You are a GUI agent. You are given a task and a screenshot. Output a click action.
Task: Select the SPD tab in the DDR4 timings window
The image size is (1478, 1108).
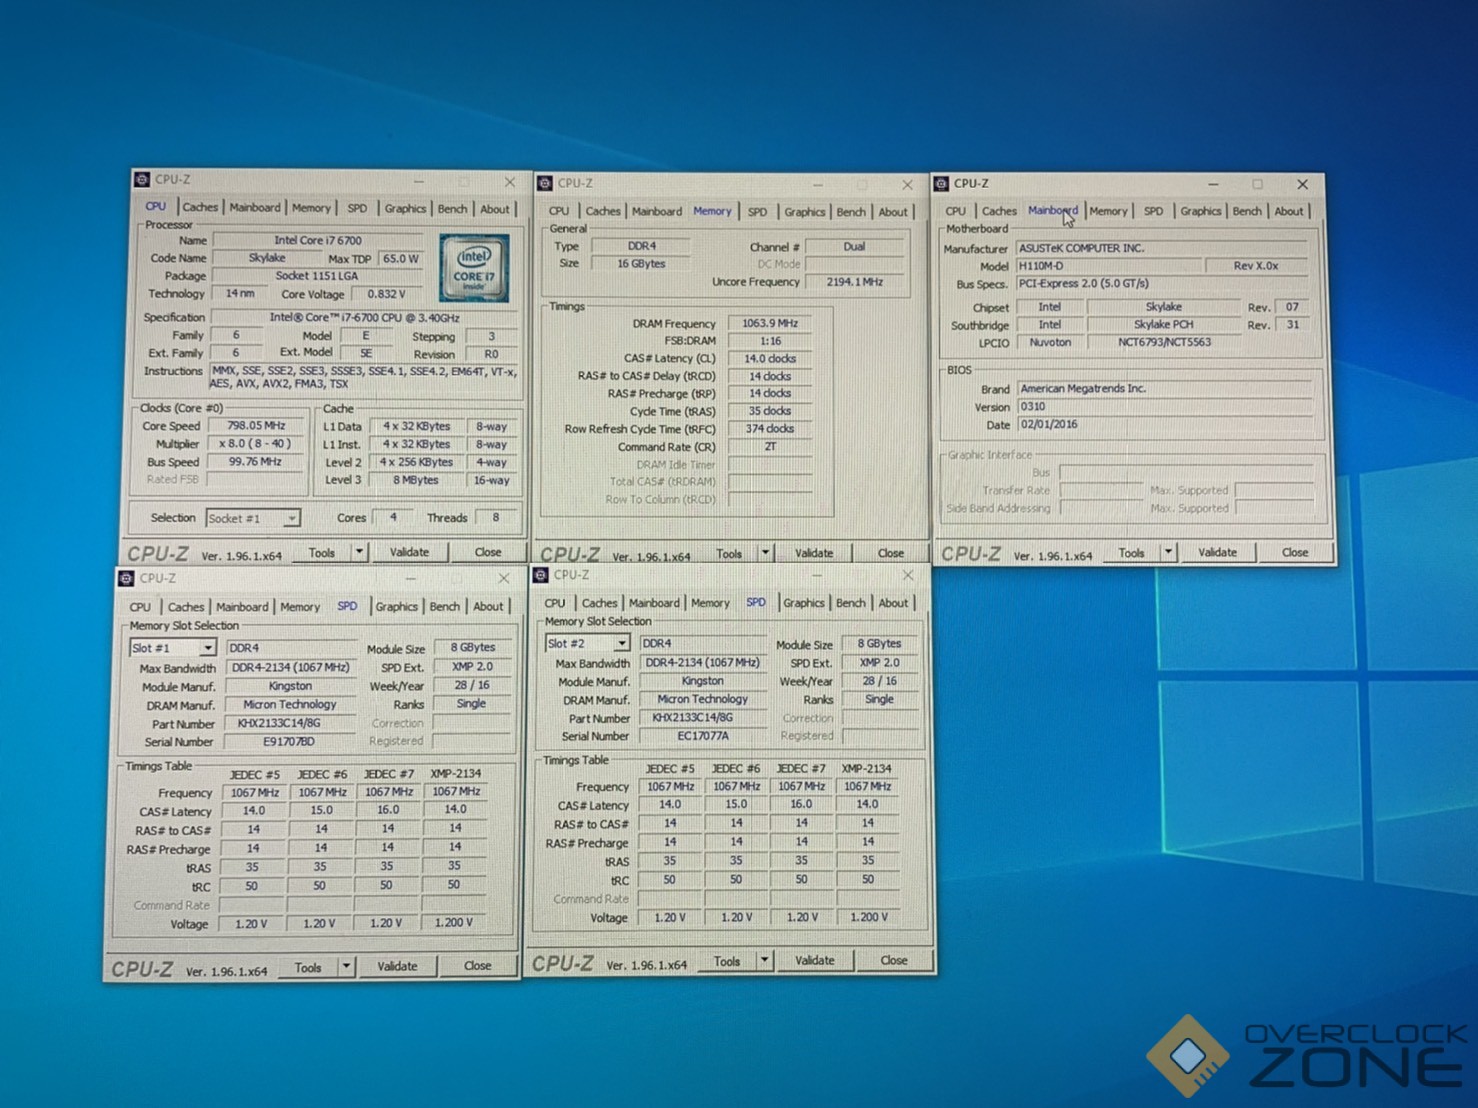pyautogui.click(x=757, y=212)
